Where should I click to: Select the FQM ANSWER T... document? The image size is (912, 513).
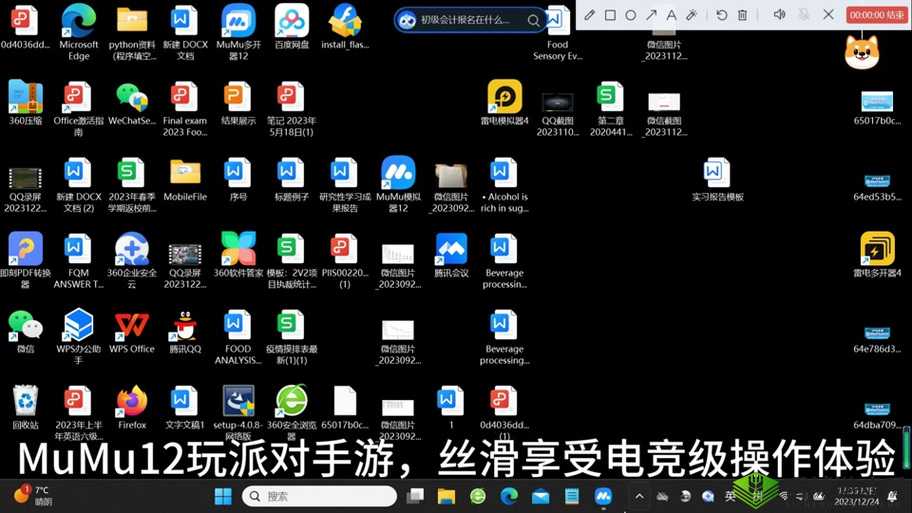pyautogui.click(x=79, y=261)
